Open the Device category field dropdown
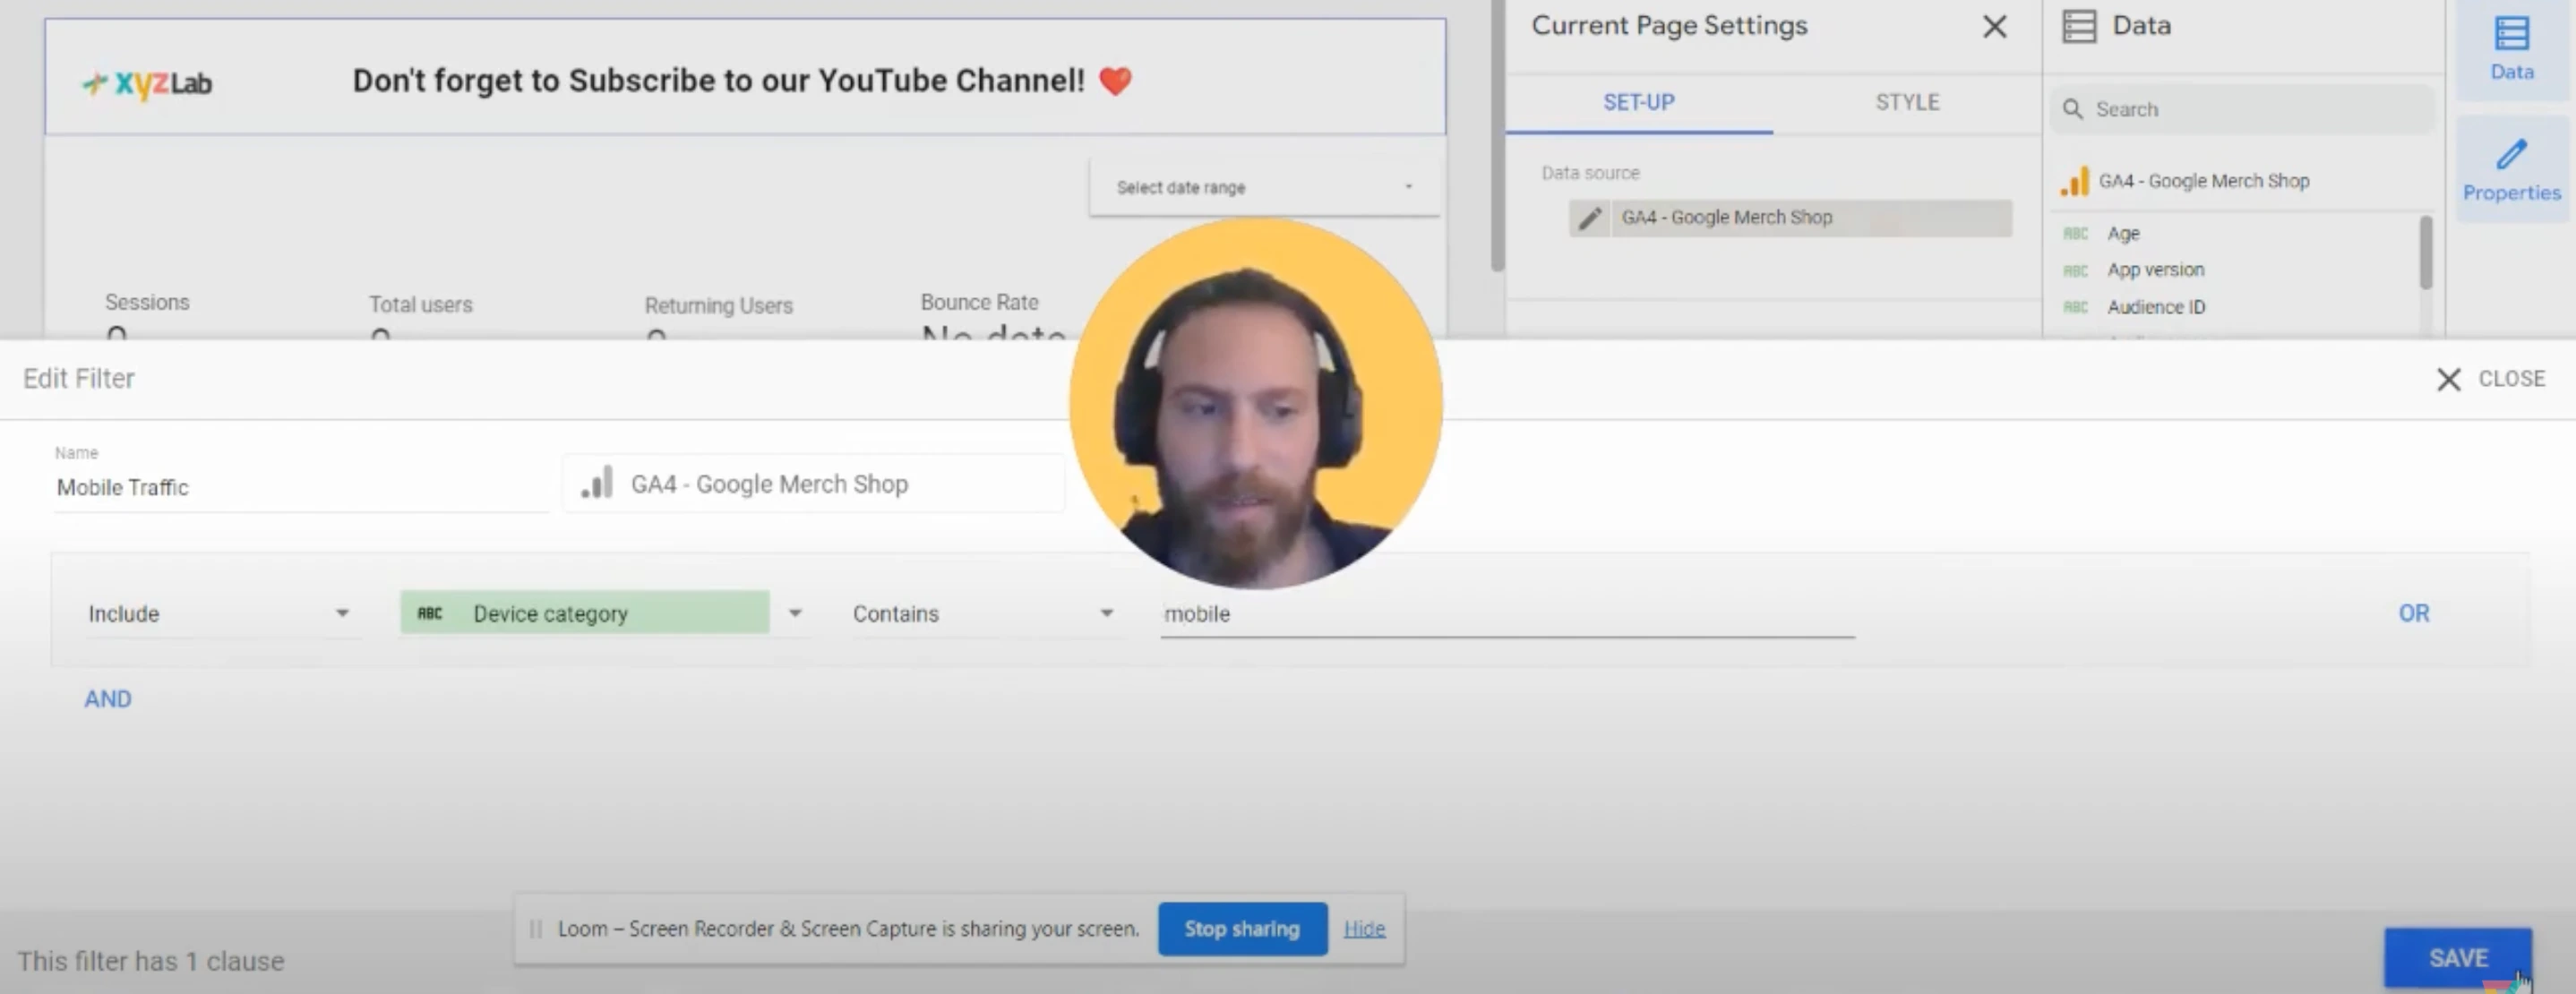The height and width of the screenshot is (994, 2576). [x=795, y=613]
